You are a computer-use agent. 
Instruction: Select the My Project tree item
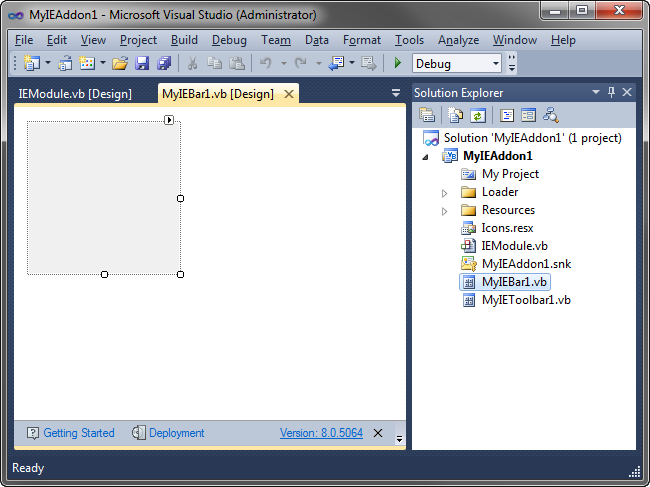point(510,174)
